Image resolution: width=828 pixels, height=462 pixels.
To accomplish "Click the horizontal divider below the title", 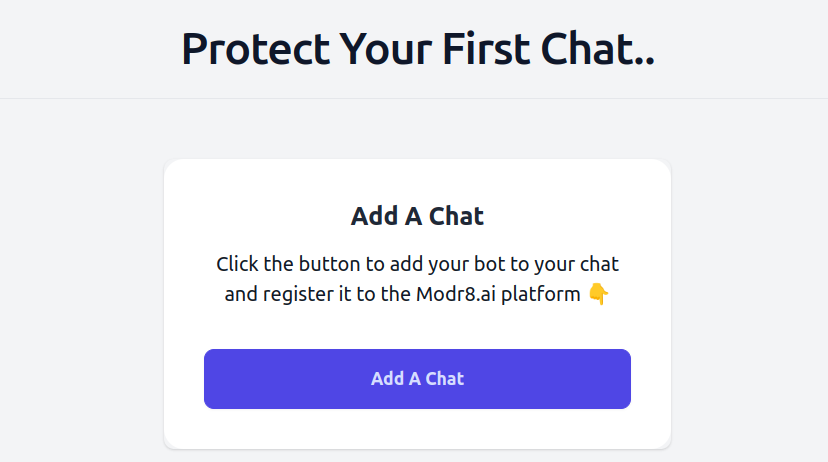I will [414, 99].
